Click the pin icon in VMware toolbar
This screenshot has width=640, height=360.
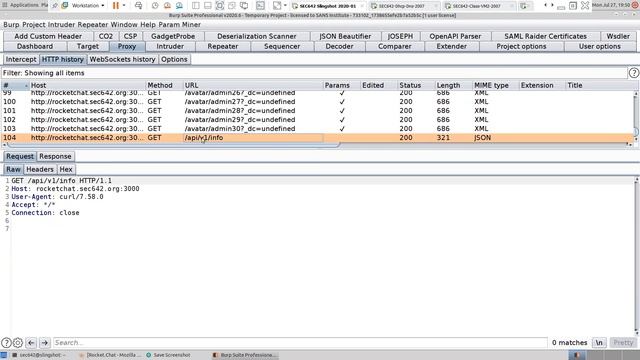[x=55, y=6]
